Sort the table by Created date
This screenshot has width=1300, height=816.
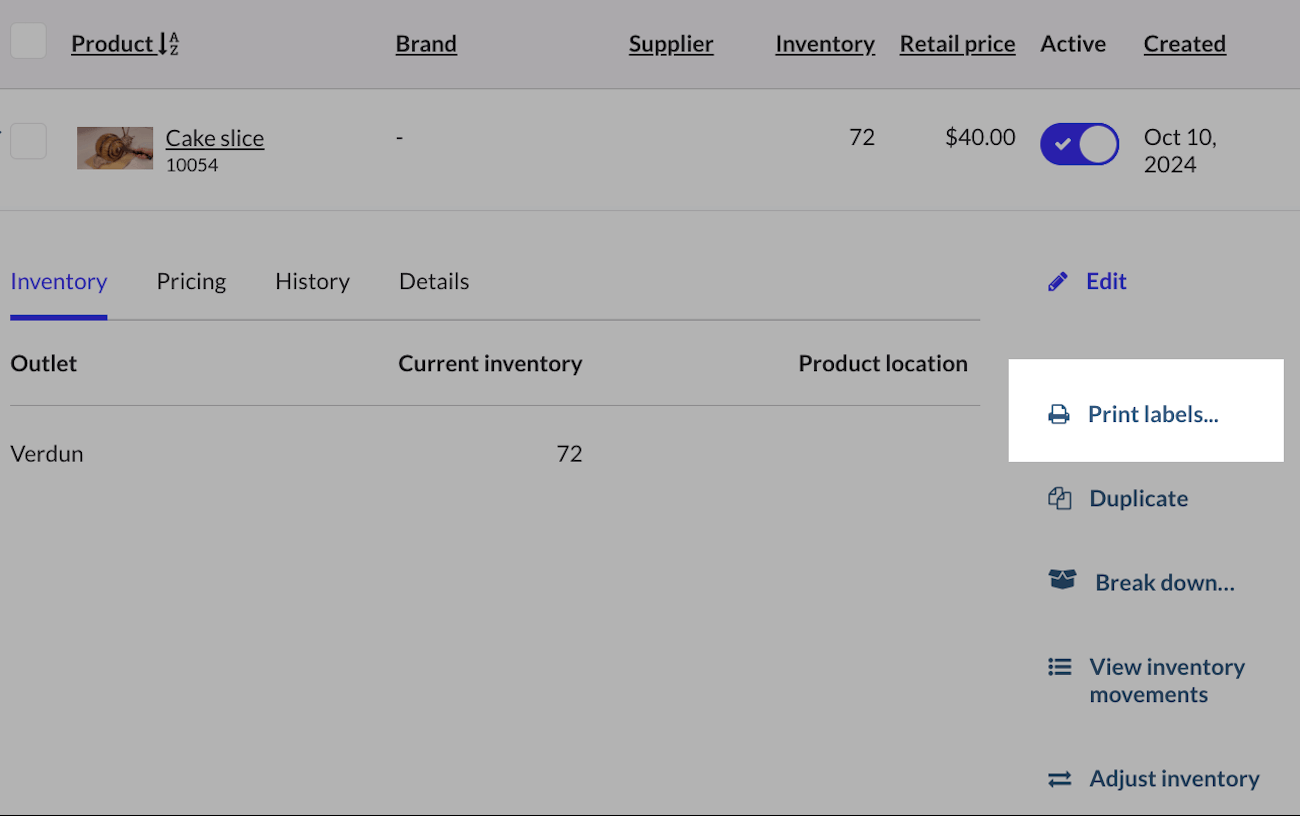pyautogui.click(x=1184, y=44)
